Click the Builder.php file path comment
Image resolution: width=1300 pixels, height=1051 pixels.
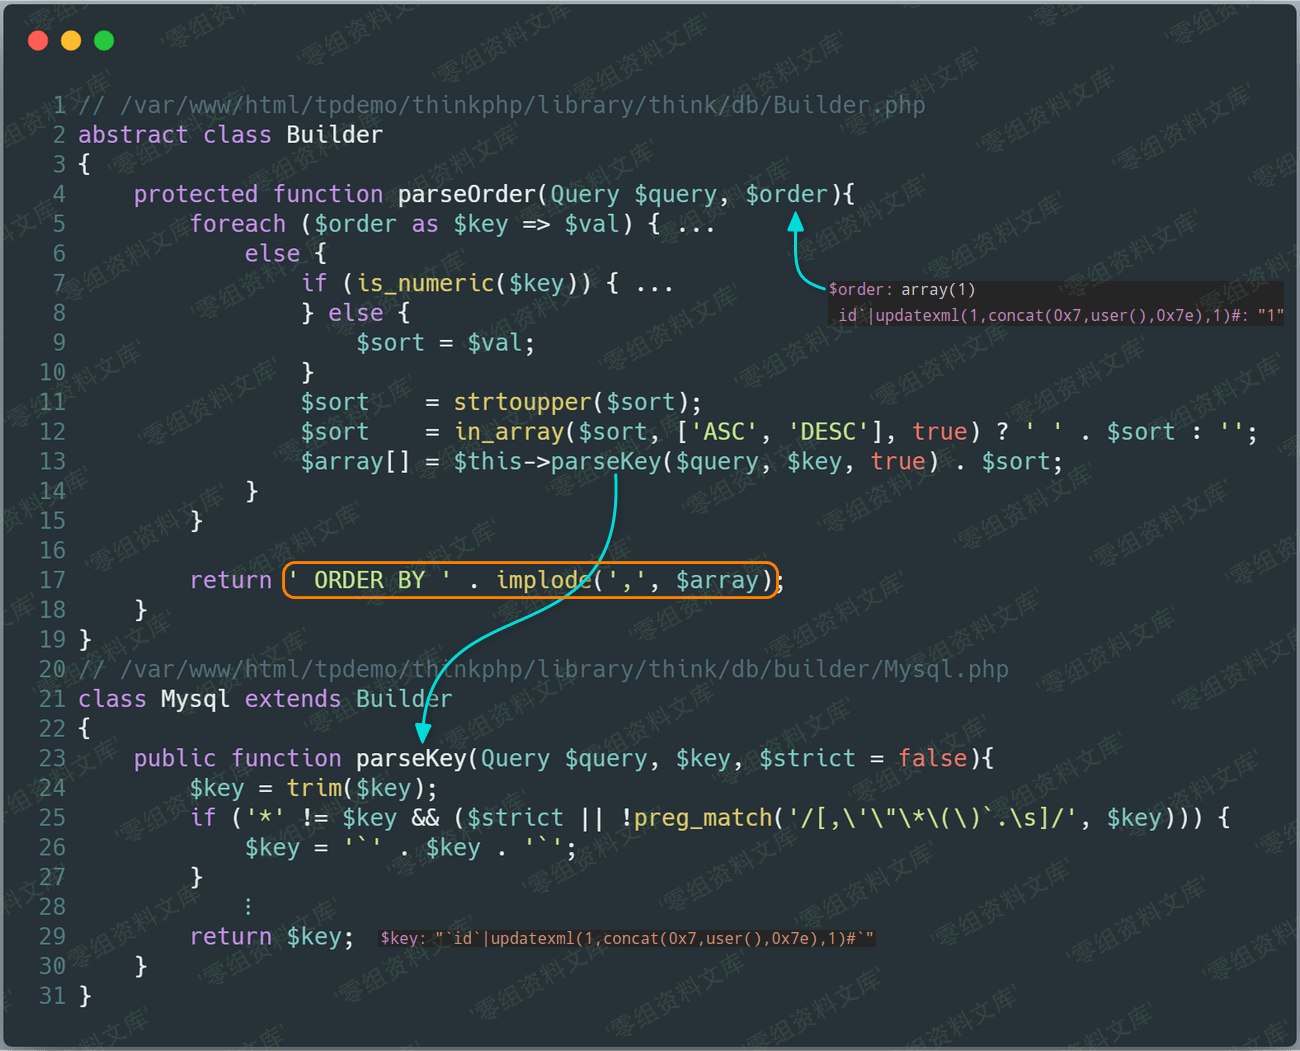tap(502, 105)
